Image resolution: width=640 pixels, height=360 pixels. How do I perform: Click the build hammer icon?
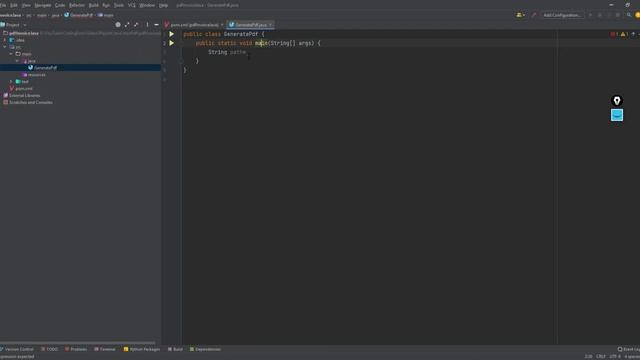pos(533,15)
